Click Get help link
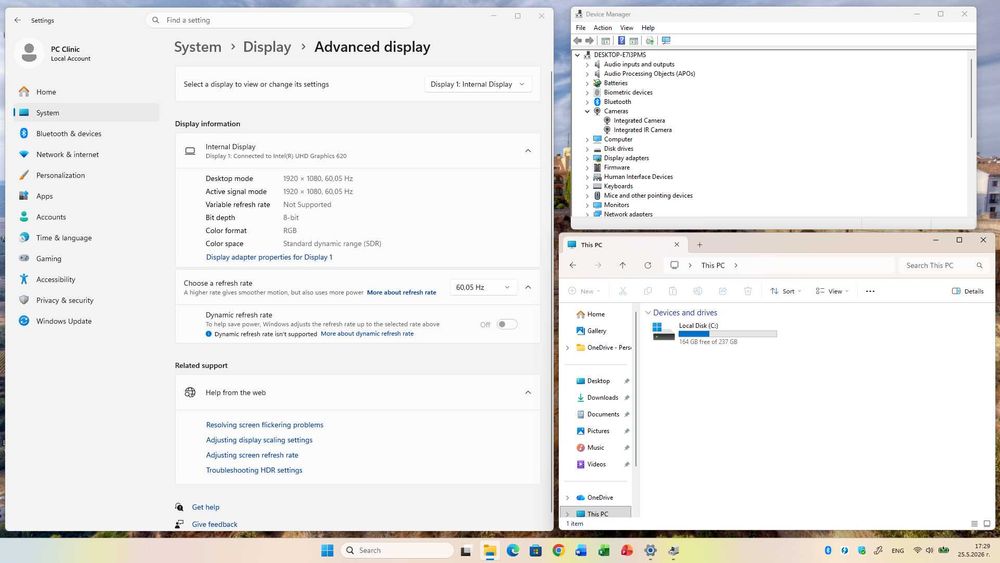 [x=205, y=508]
